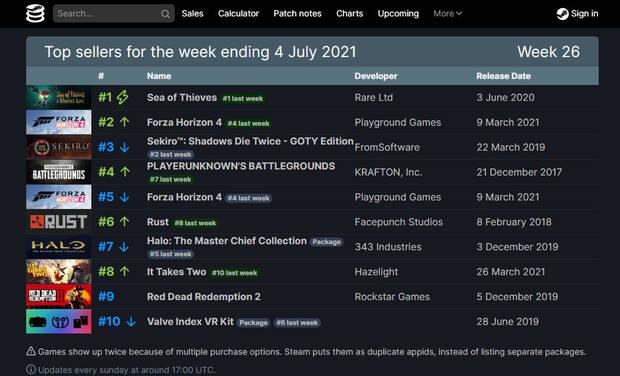Click the blue down arrow beside #10

131,321
